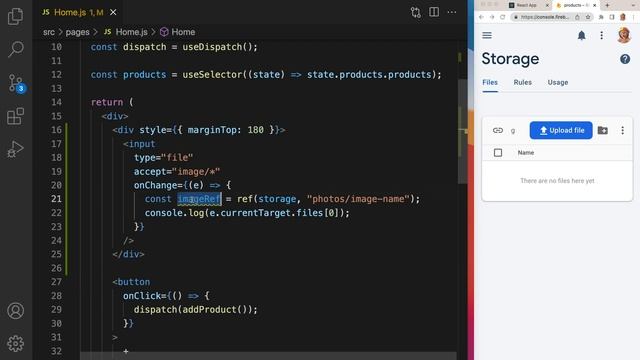Open changes compare icon in editor toolbar
Image resolution: width=640 pixels, height=360 pixels.
pos(416,12)
